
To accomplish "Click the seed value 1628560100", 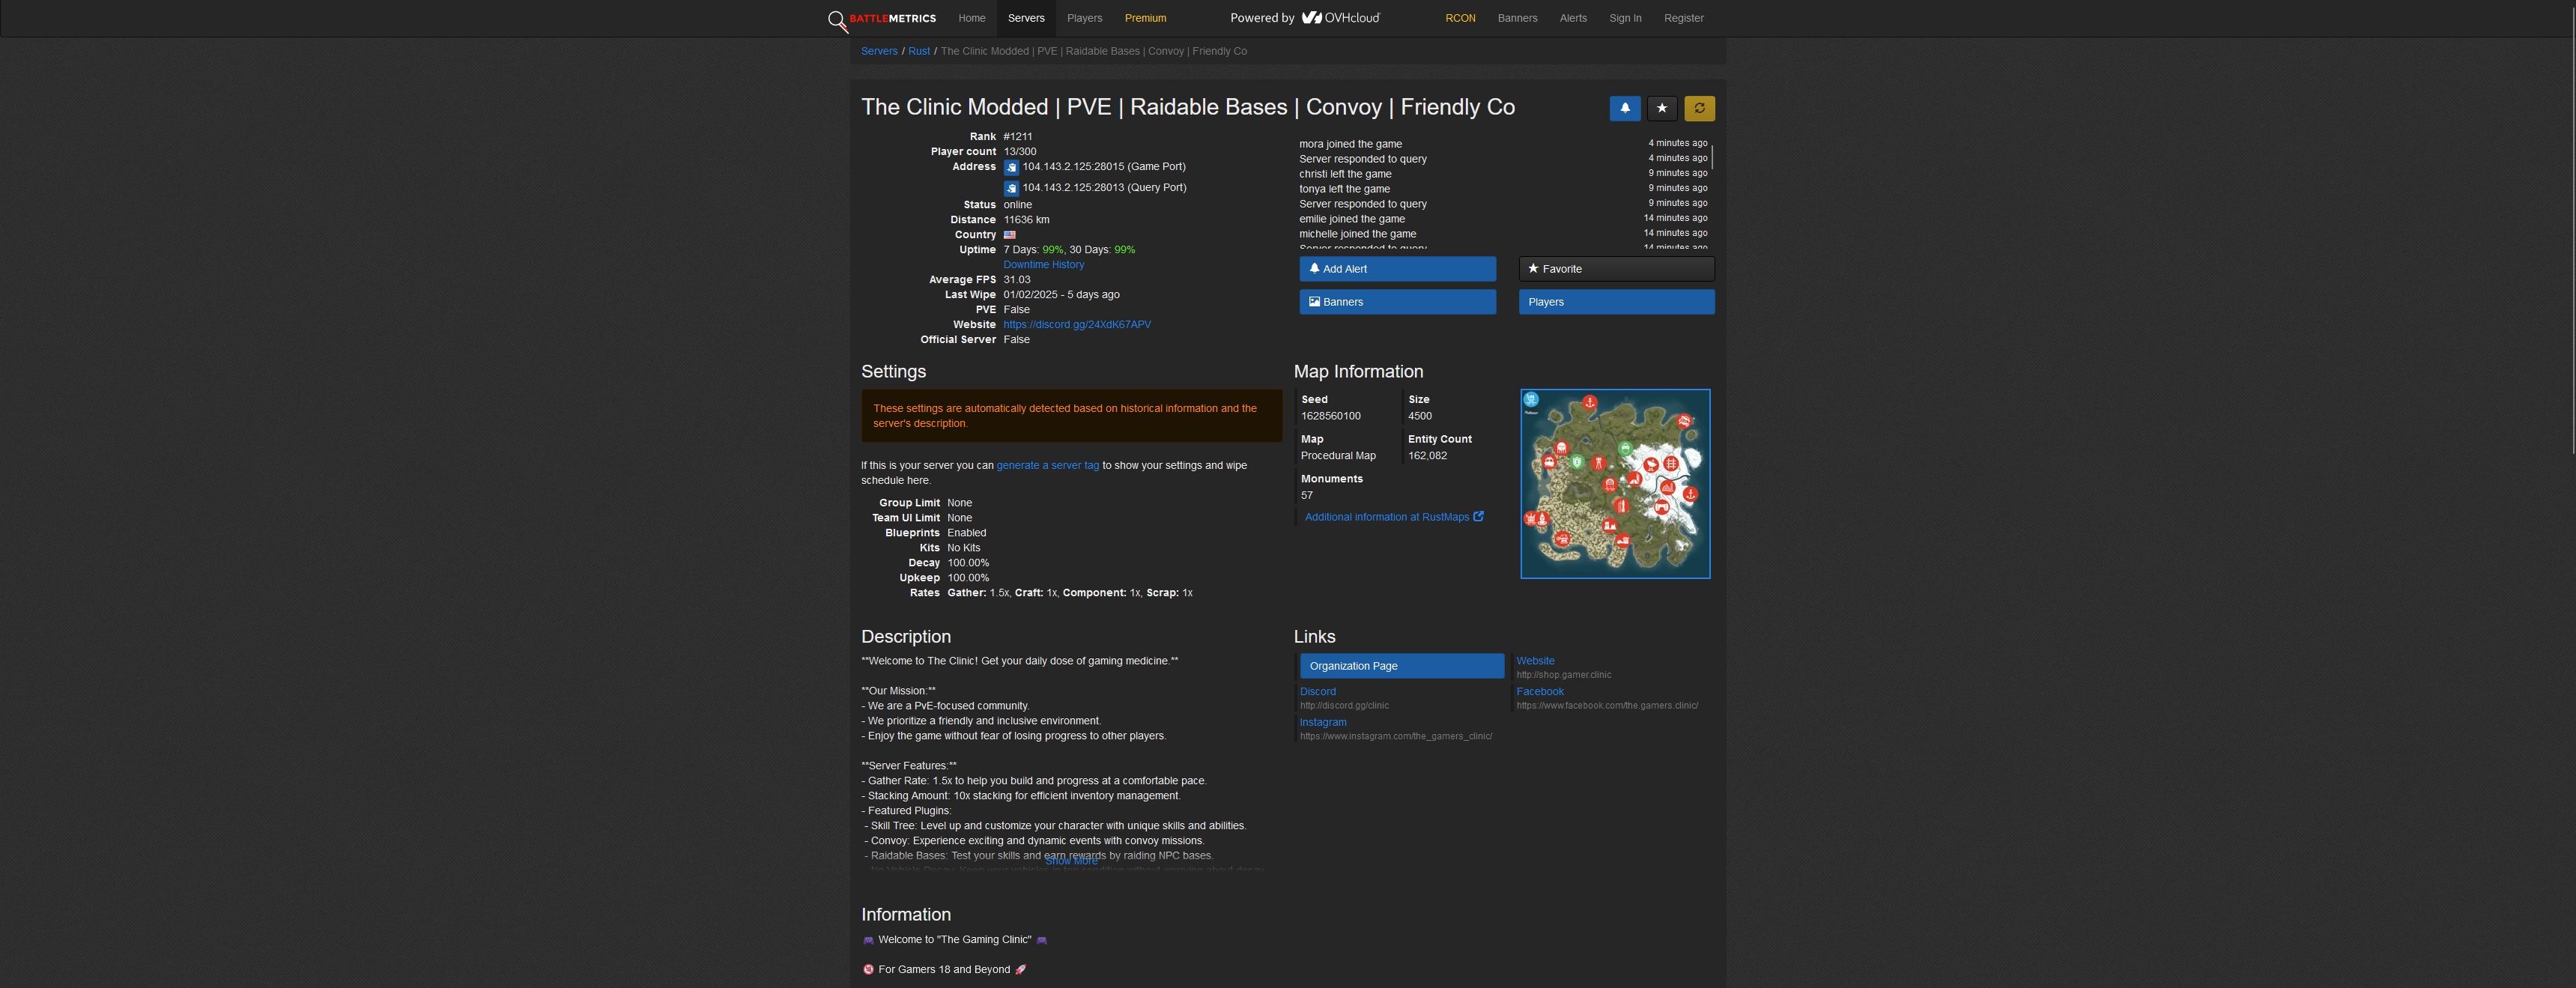I will point(1330,416).
